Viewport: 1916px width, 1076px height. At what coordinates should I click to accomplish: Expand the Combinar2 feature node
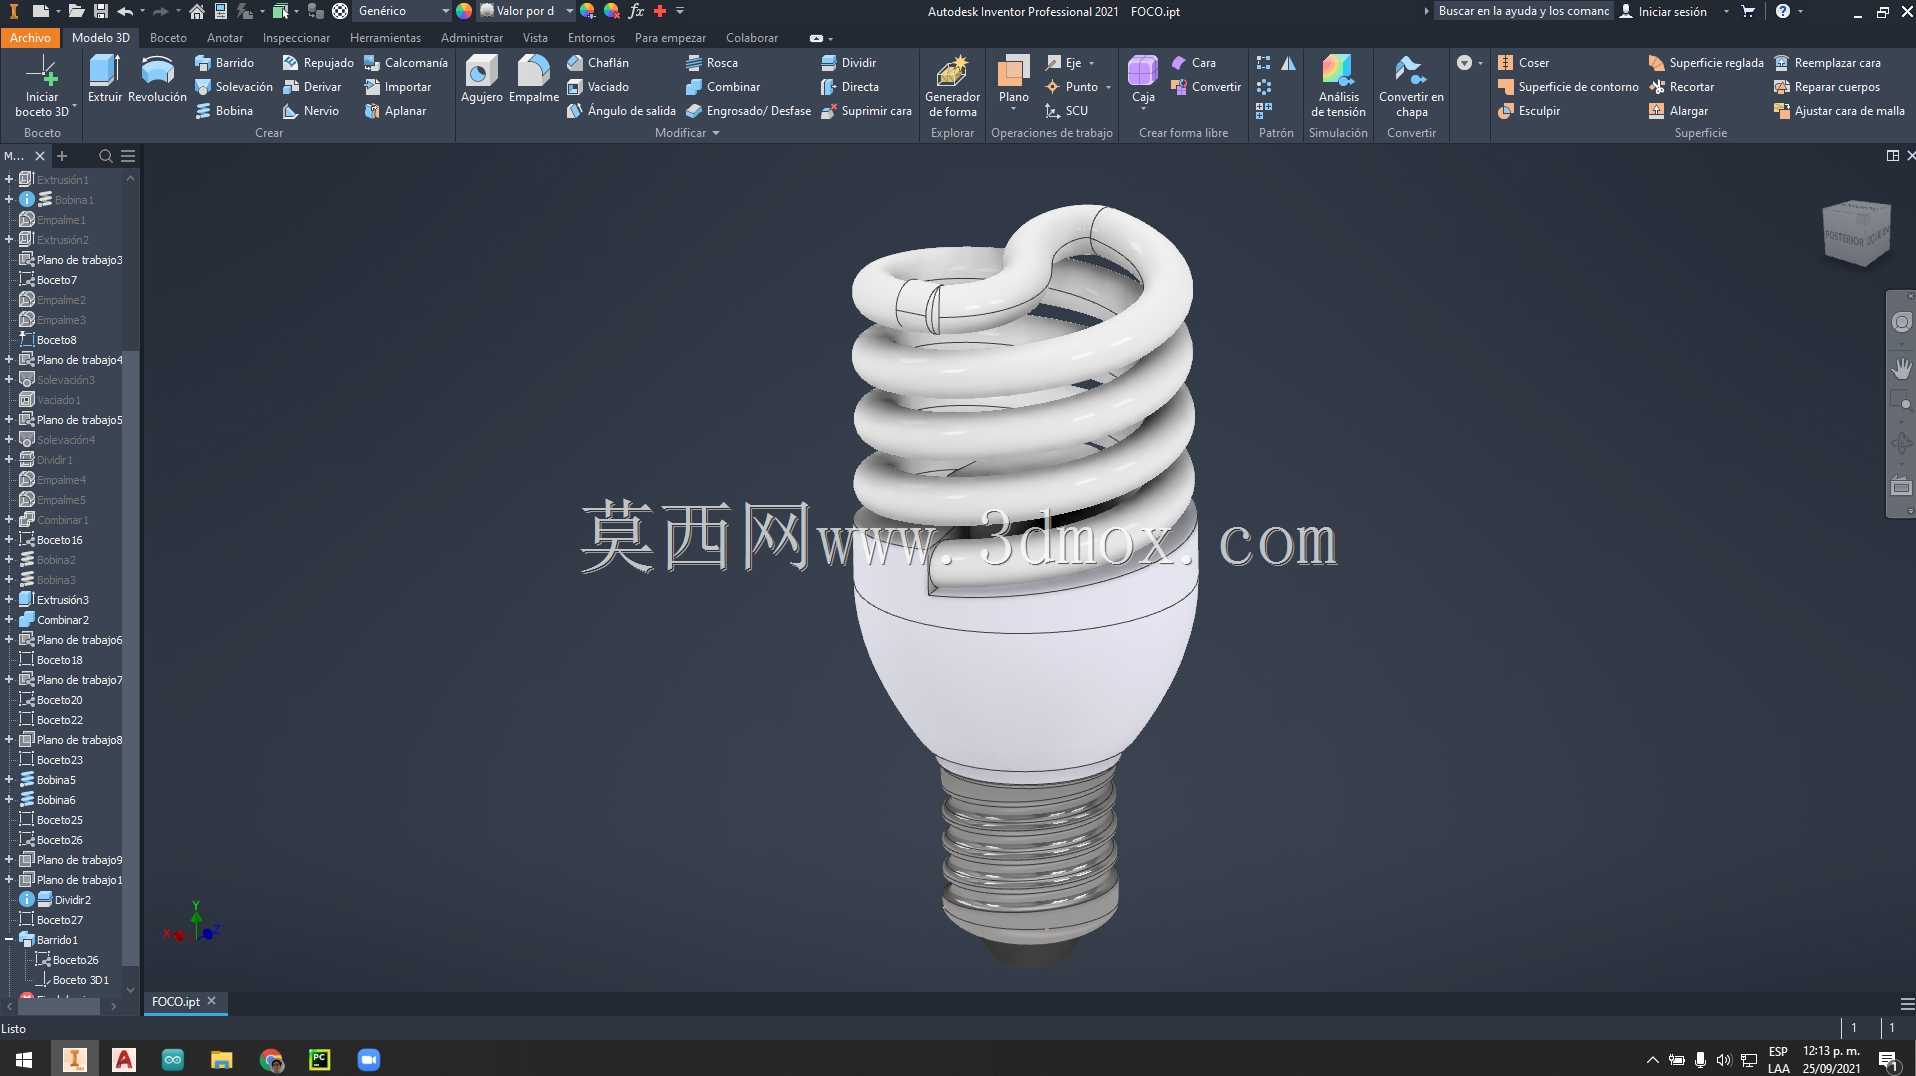click(x=9, y=620)
